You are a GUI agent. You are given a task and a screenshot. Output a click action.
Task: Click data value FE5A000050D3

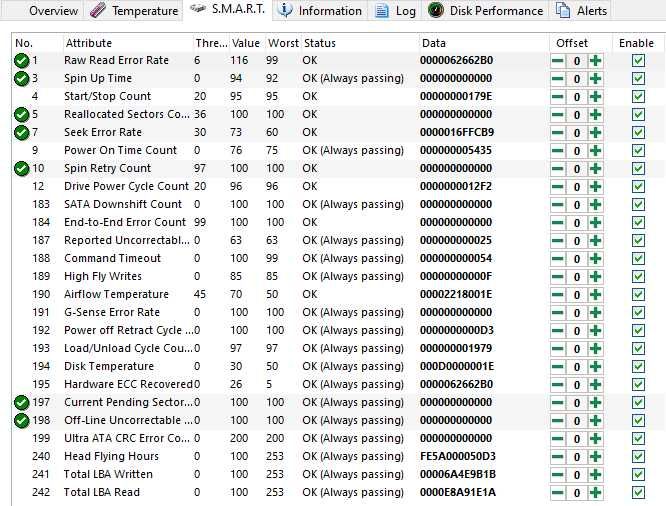[x=457, y=456]
